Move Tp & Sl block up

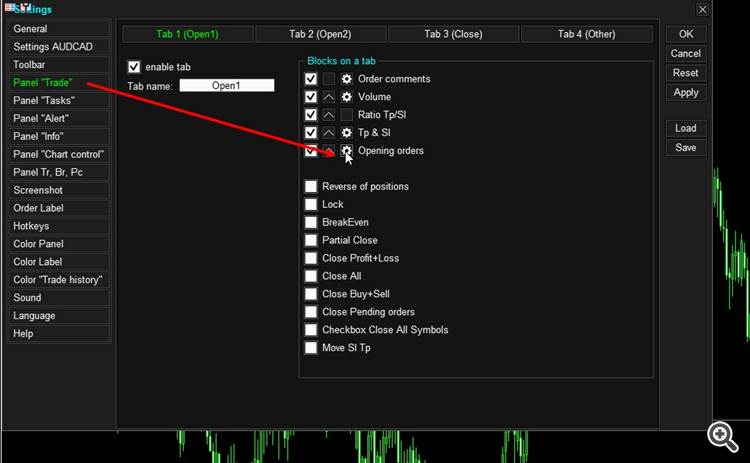tap(329, 133)
